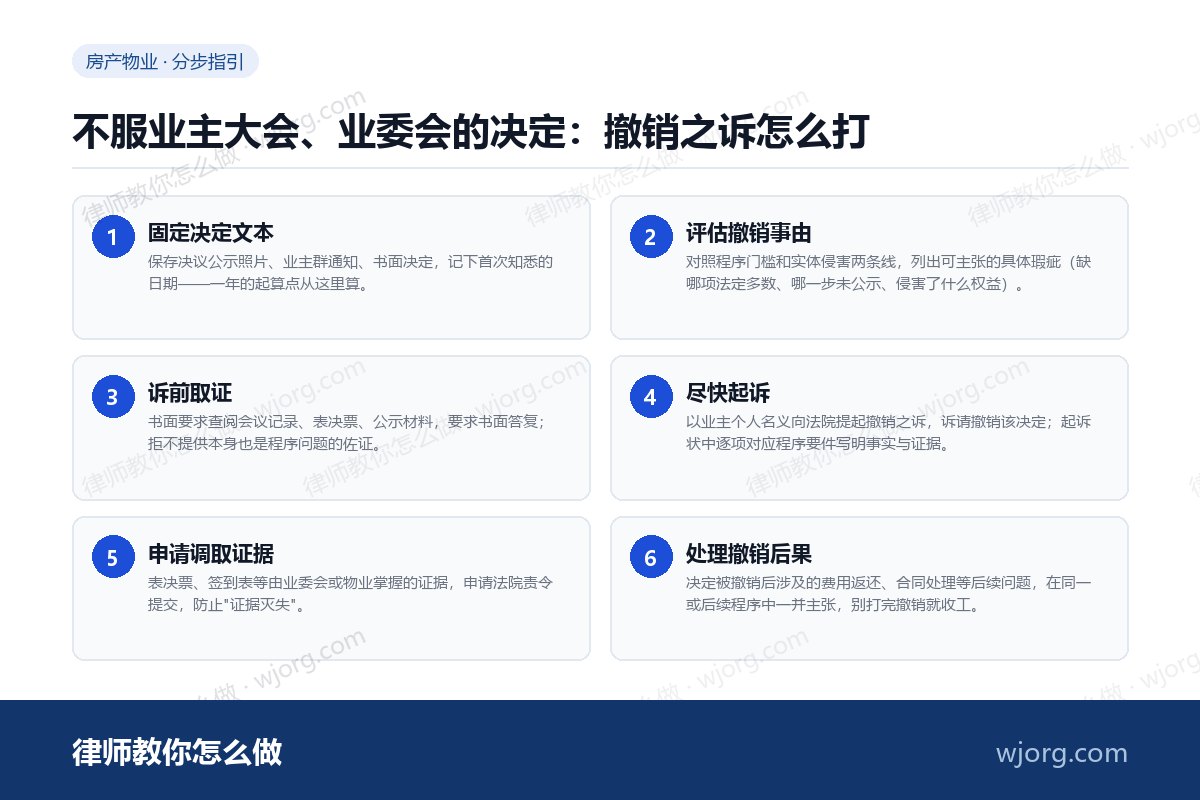The width and height of the screenshot is (1200, 800).
Task: Click the footer text 律师教你怎么做
Action: pyautogui.click(x=177, y=752)
